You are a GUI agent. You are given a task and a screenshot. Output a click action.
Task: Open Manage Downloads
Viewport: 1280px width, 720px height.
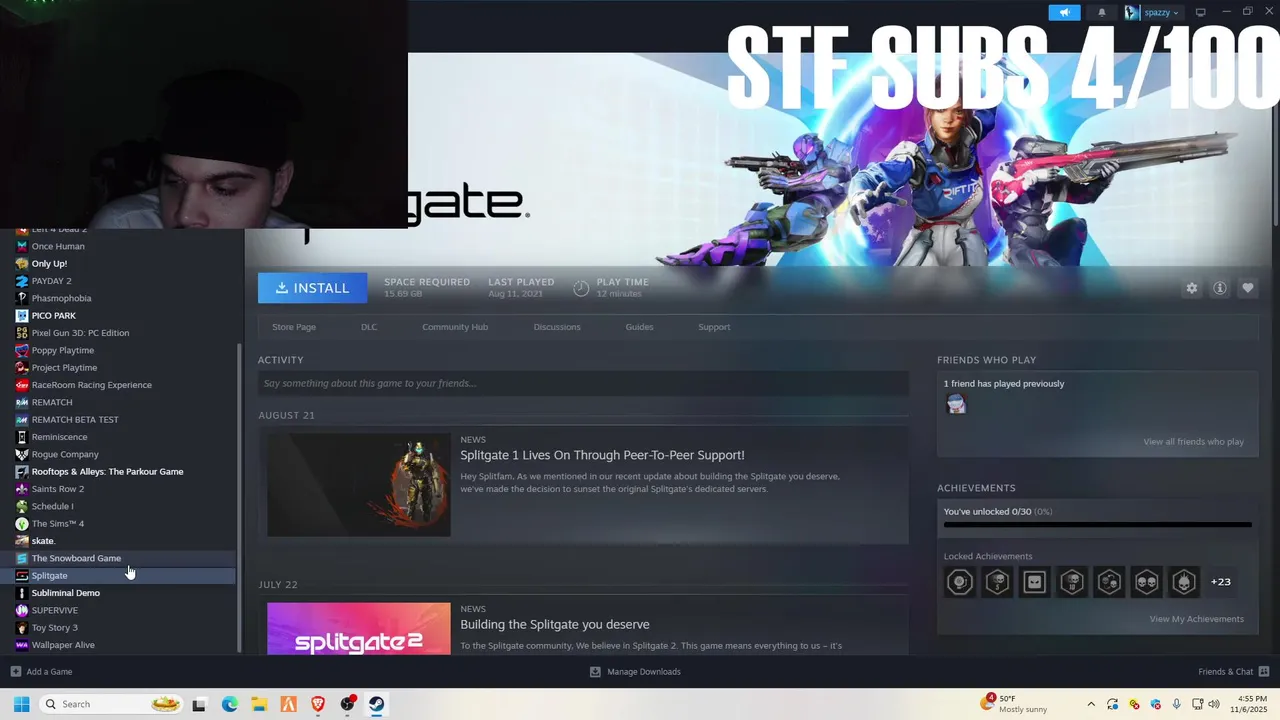pyautogui.click(x=635, y=672)
